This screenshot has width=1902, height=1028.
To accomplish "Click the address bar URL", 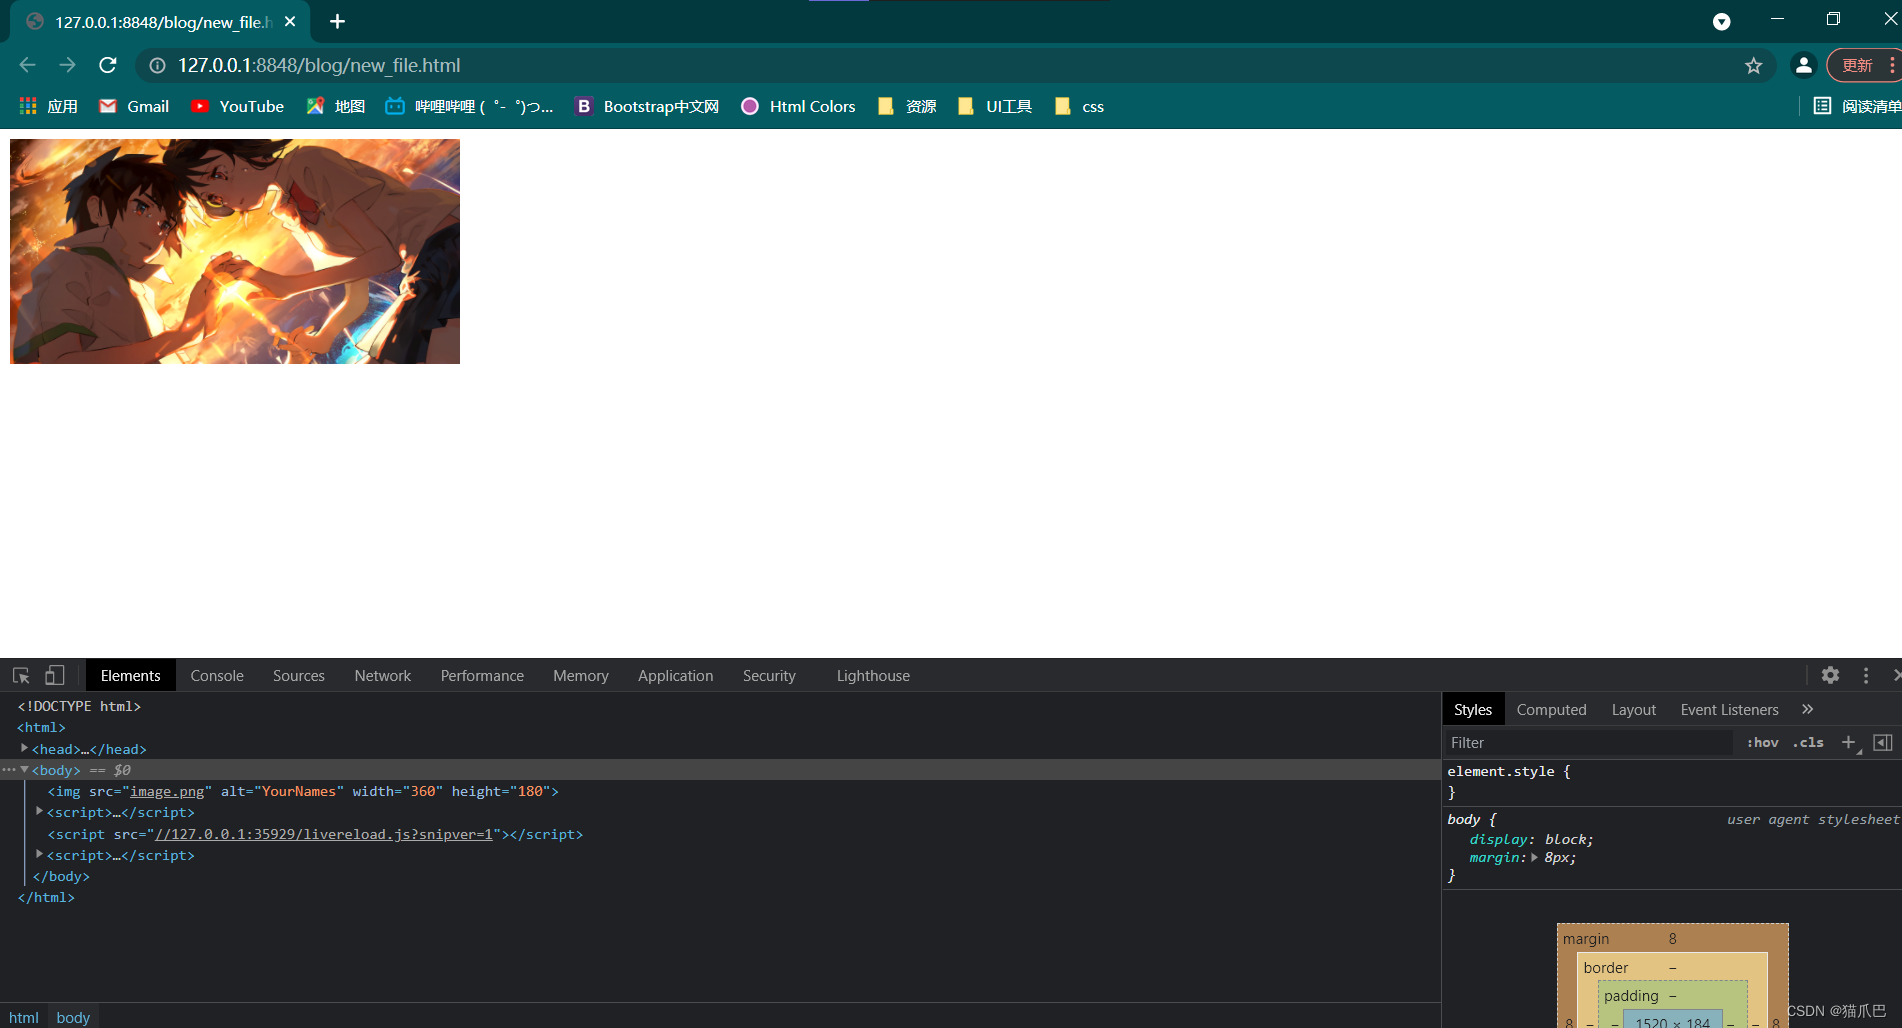I will [319, 65].
